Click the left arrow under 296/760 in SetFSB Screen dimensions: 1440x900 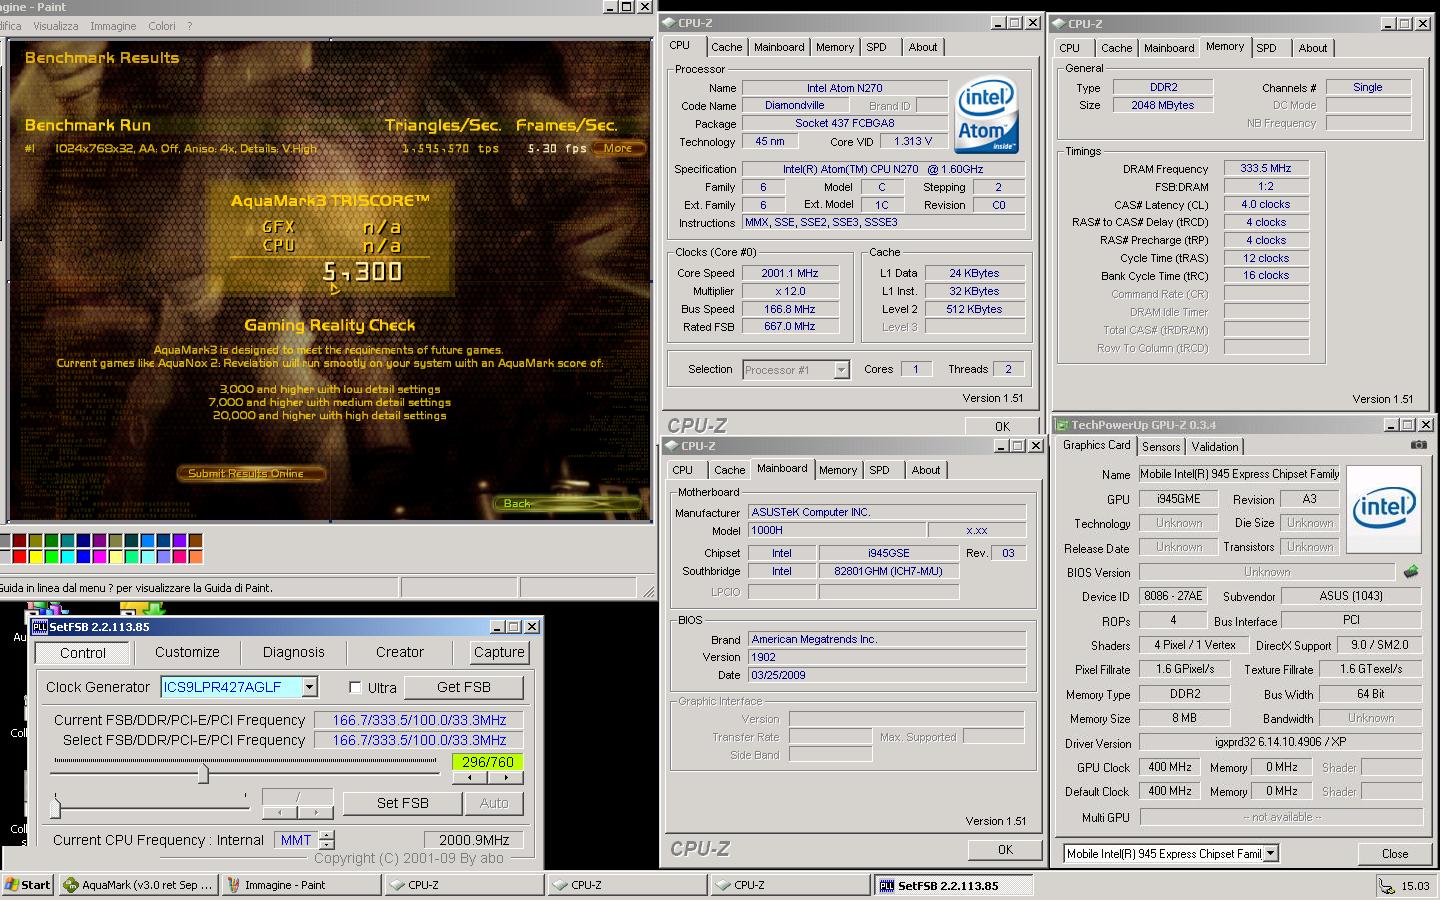click(x=469, y=777)
